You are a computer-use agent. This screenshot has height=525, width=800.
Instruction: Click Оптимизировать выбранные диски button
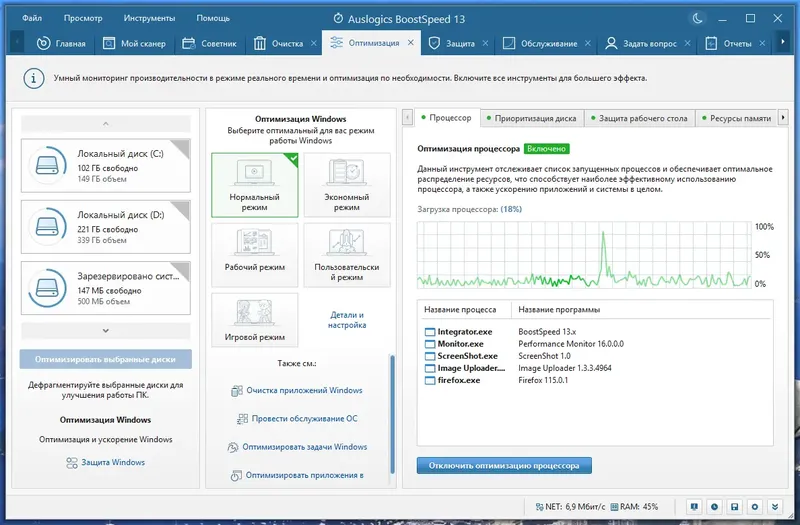[x=106, y=359]
